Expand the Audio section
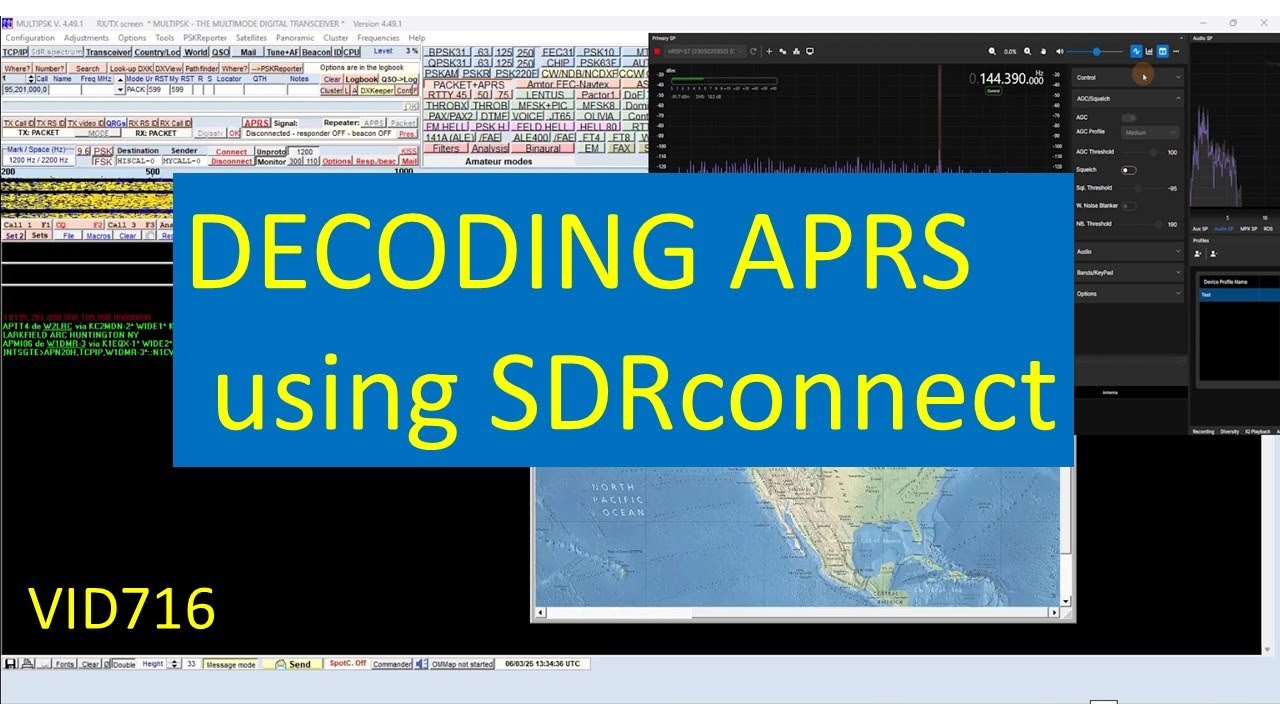 point(1128,251)
